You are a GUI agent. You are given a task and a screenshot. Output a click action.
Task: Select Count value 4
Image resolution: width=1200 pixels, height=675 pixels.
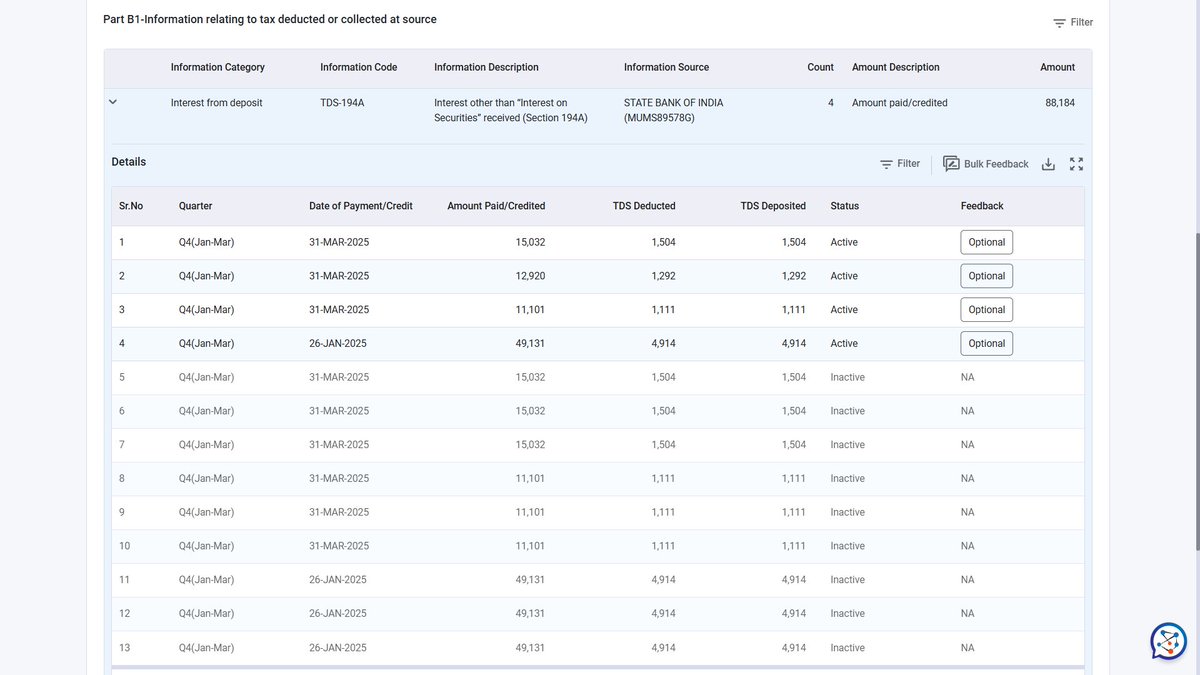830,103
